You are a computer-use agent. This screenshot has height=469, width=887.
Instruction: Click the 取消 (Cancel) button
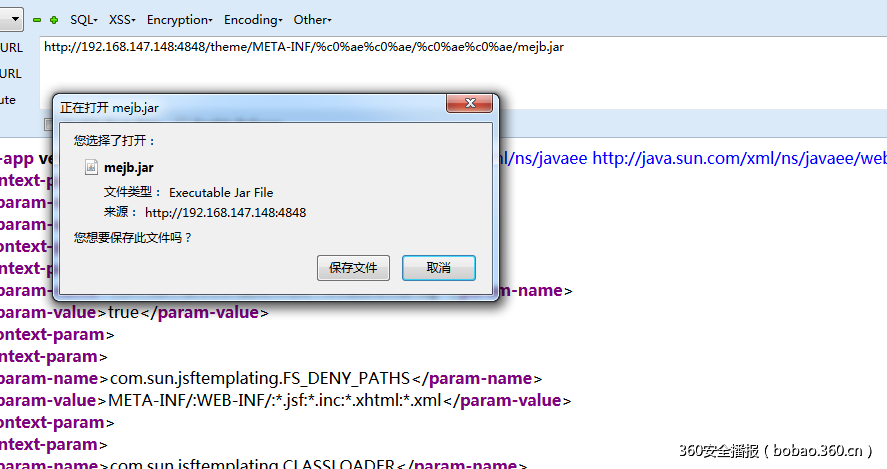tap(438, 268)
